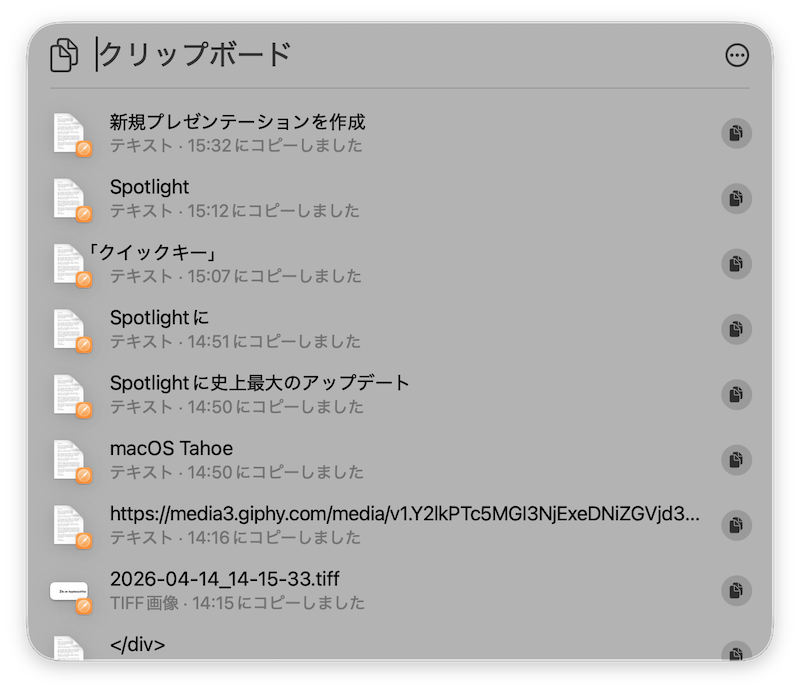Select the Spotlight text clipboard entry
The height and width of the screenshot is (692, 800).
tap(150, 188)
